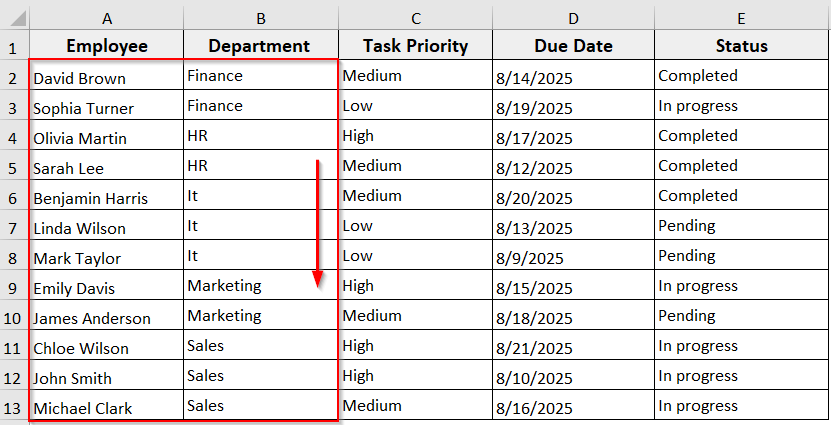Select Michael Clark's Sales department cell

260,407
